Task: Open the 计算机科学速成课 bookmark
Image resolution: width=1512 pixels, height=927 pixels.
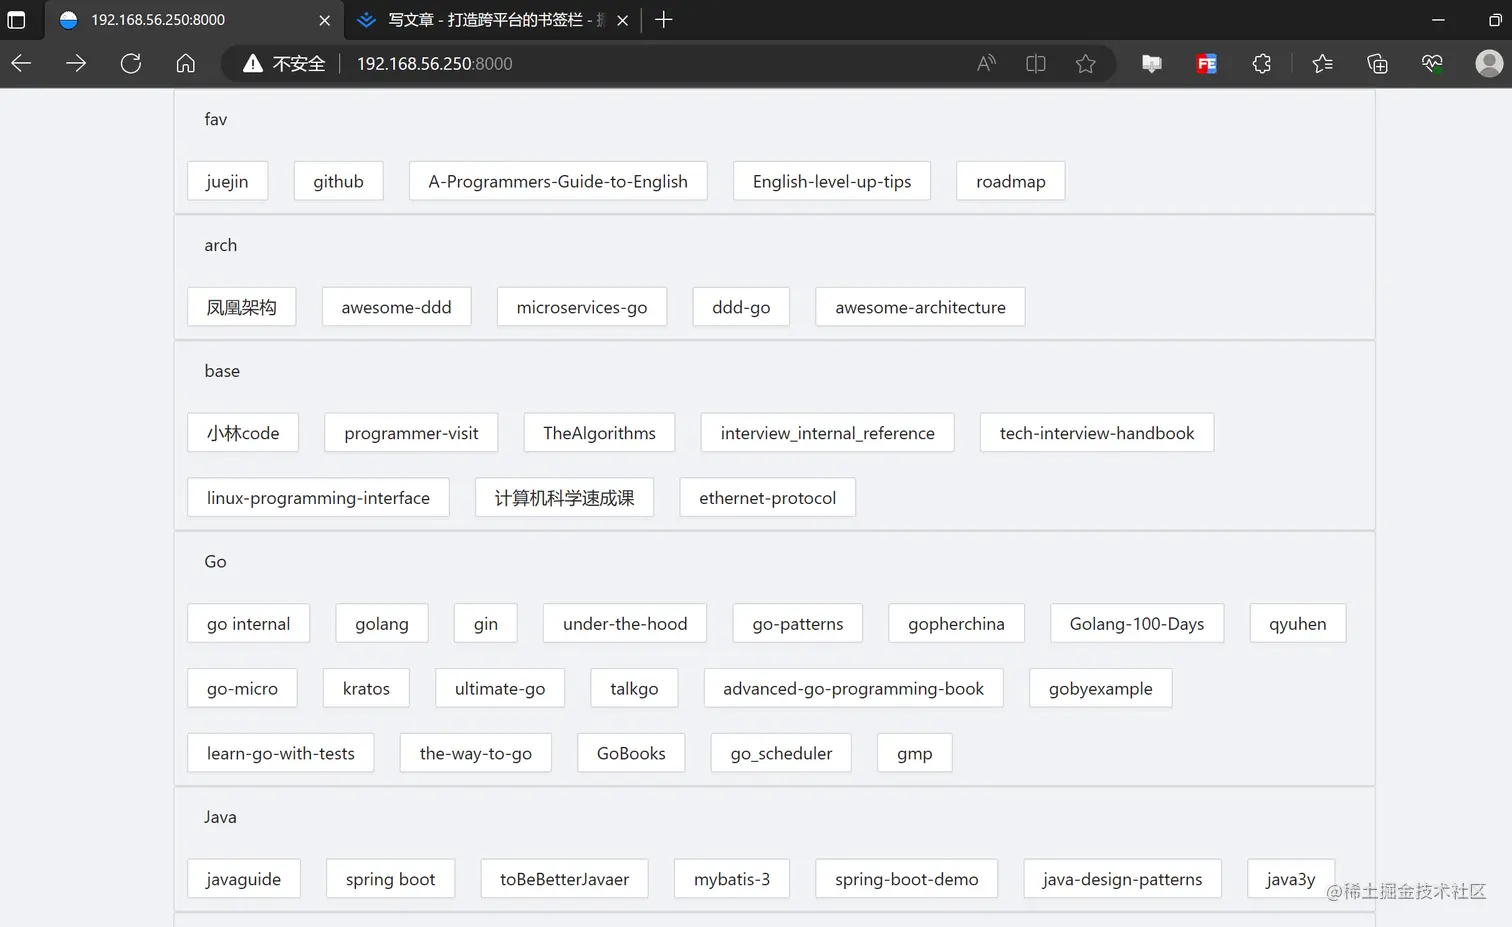Action: [x=564, y=498]
